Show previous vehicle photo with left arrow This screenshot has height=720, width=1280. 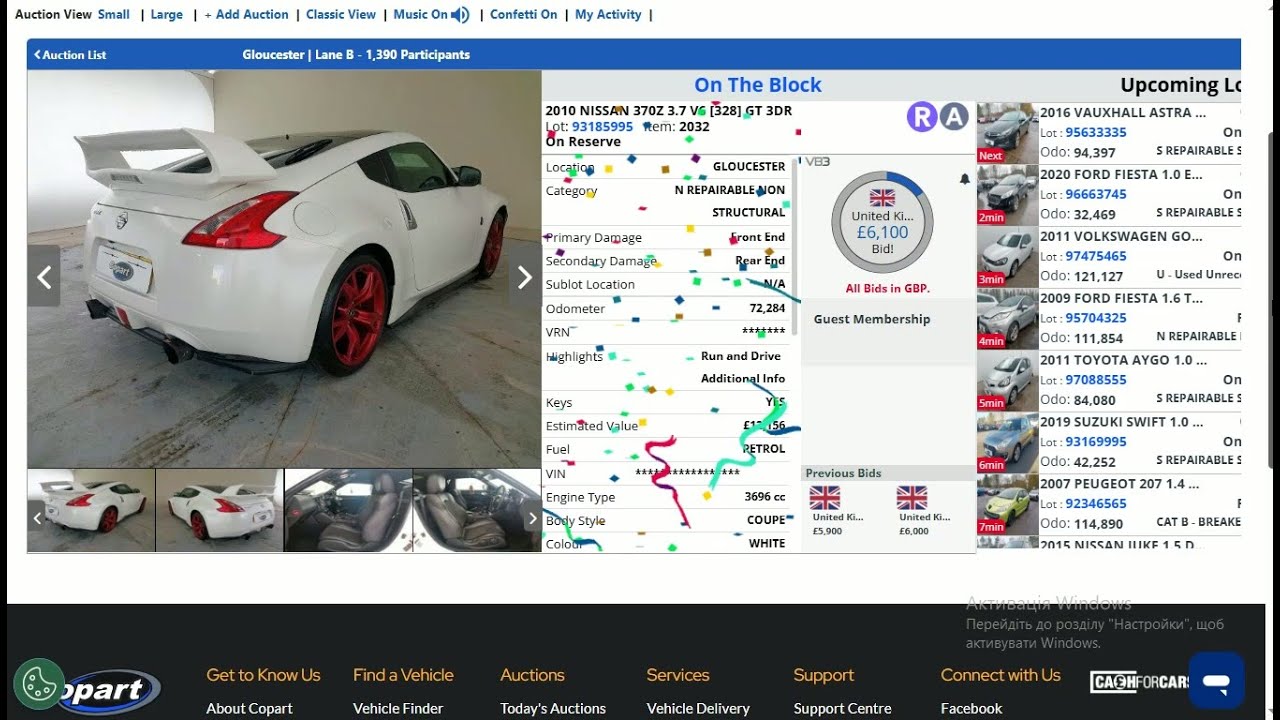coord(44,277)
